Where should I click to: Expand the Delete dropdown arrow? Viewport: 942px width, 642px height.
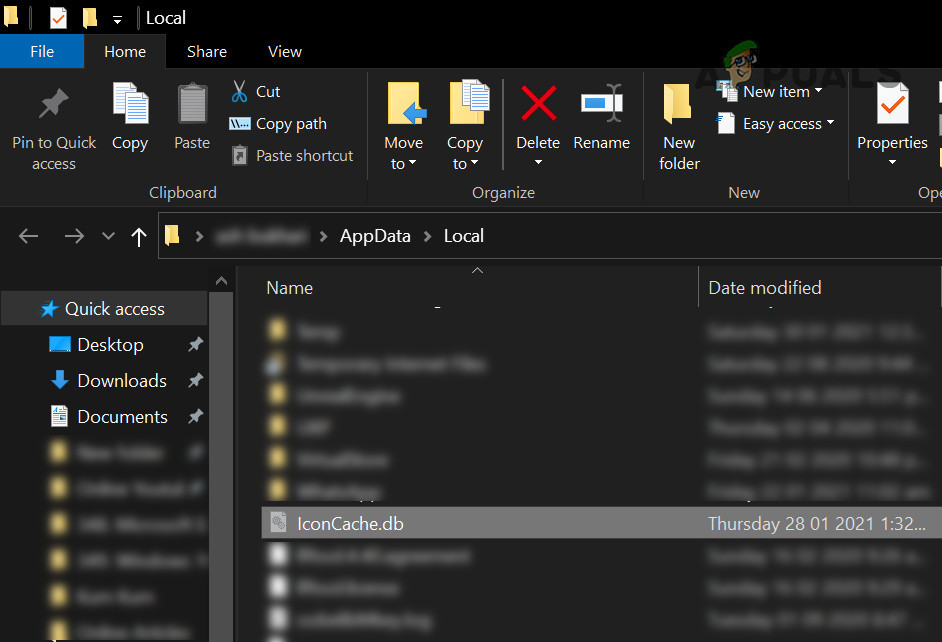pyautogui.click(x=538, y=162)
